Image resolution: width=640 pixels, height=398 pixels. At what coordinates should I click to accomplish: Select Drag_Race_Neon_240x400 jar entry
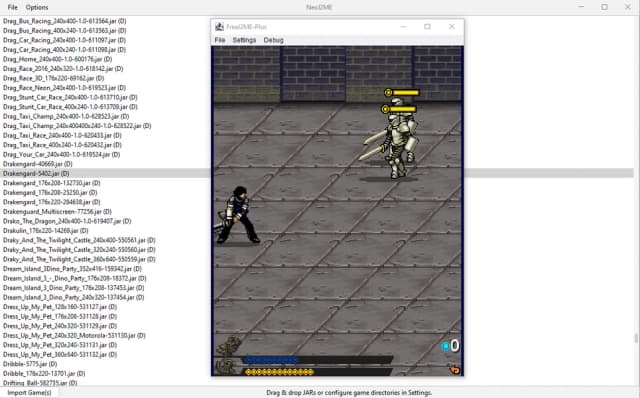coord(64,88)
